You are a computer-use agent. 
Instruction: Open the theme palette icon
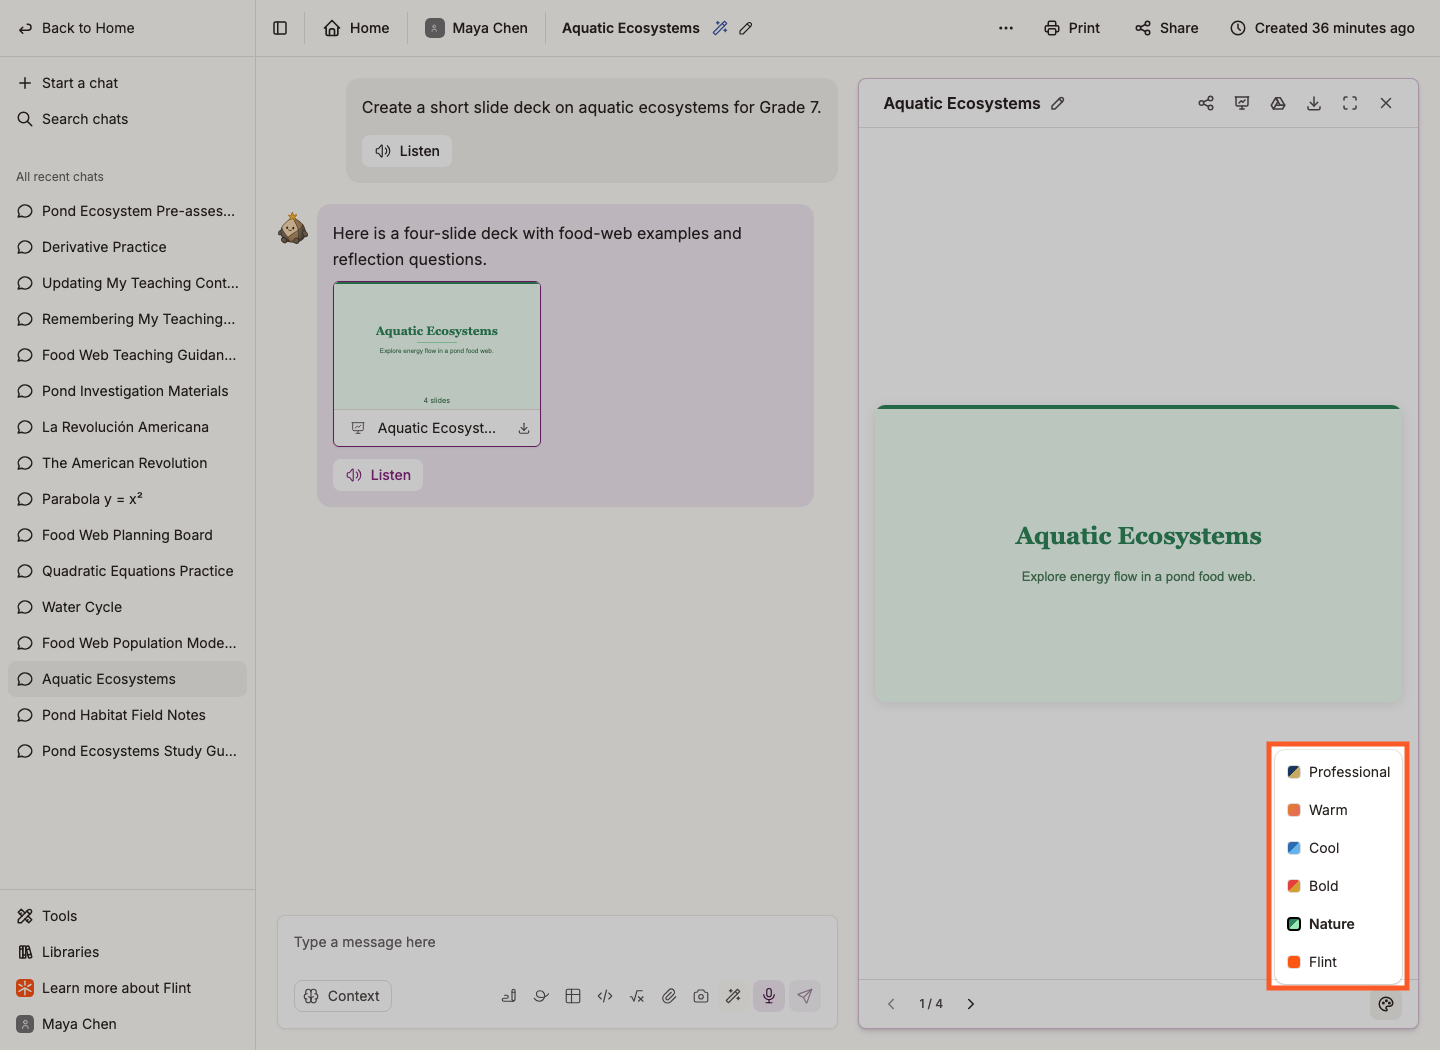[x=1386, y=1004]
